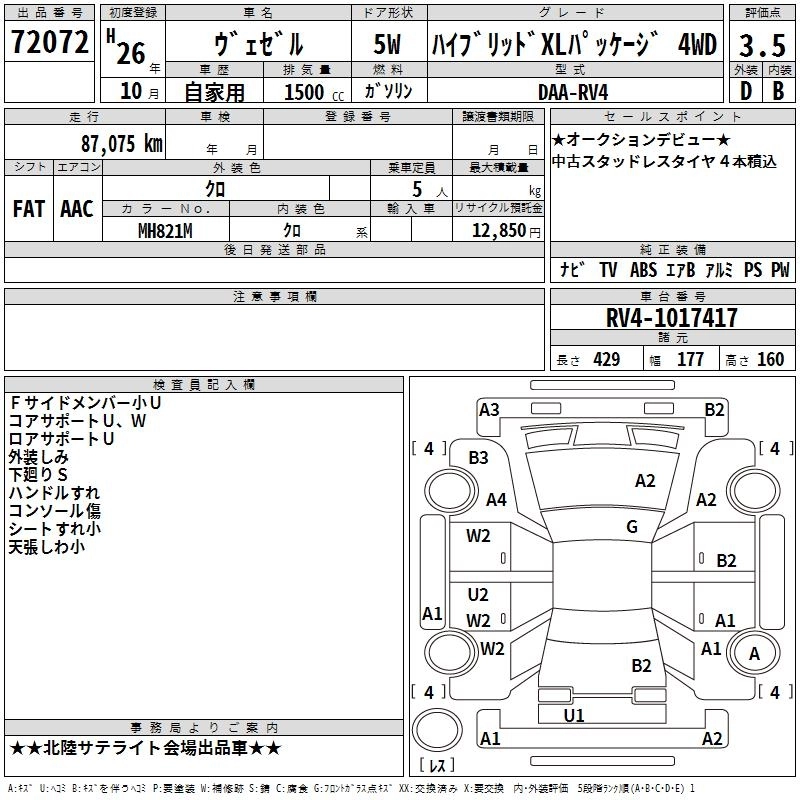800x800 pixels.
Task: Click the 中古スタッドレスタイヤ sales point line
Action: point(664,161)
